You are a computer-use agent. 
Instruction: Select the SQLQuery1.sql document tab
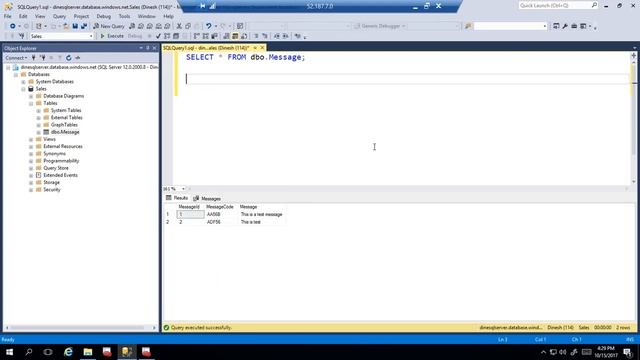tap(206, 48)
